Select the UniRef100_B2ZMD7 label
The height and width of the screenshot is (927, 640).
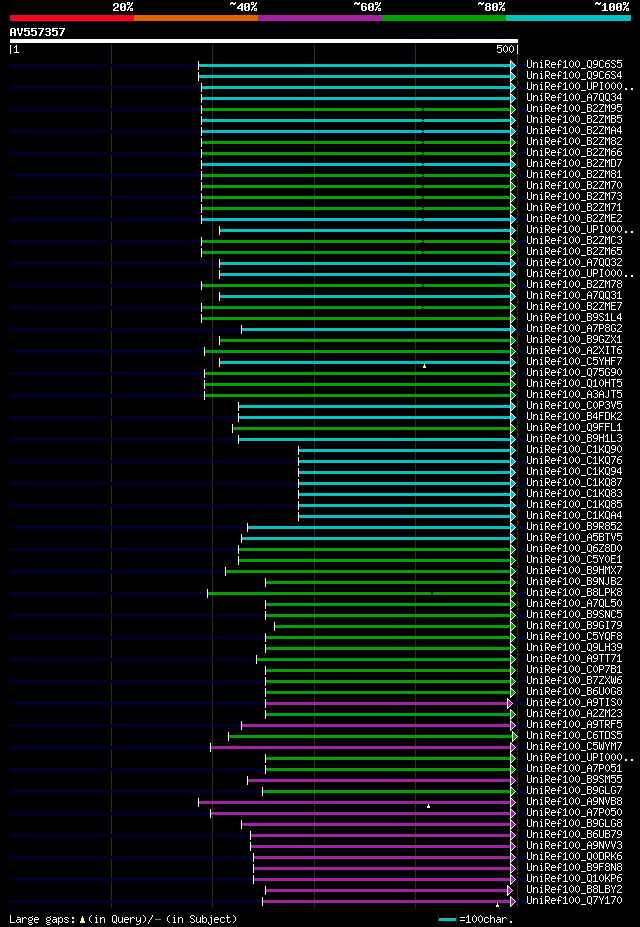574,164
